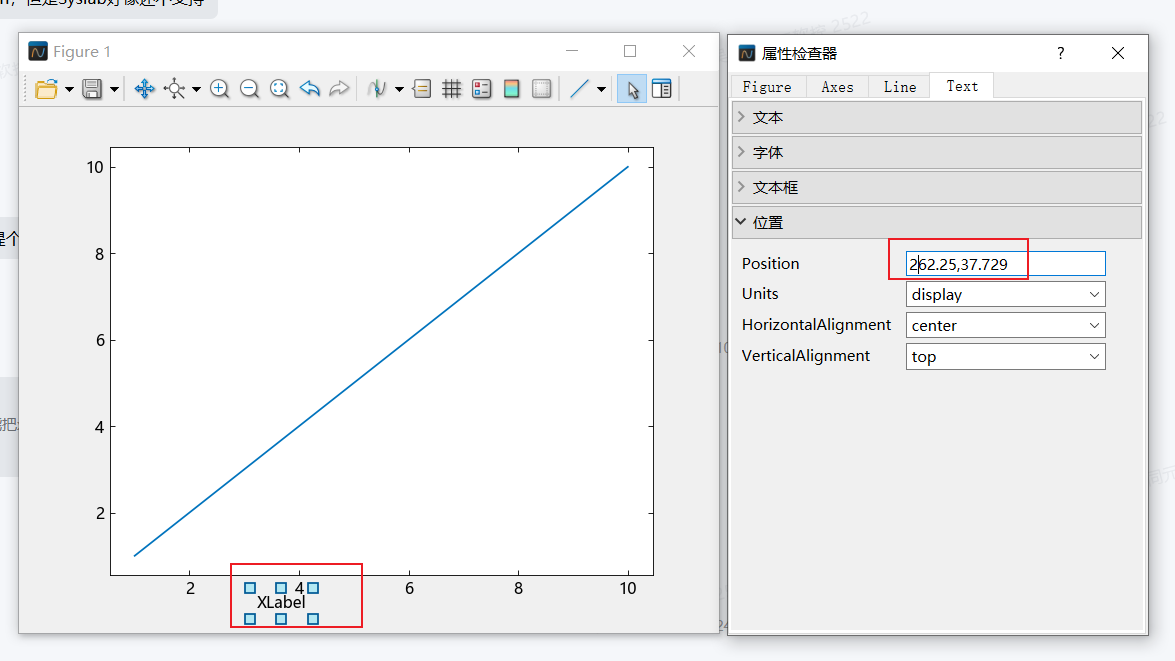The image size is (1175, 661).
Task: Open file with the folder icon
Action: point(46,89)
